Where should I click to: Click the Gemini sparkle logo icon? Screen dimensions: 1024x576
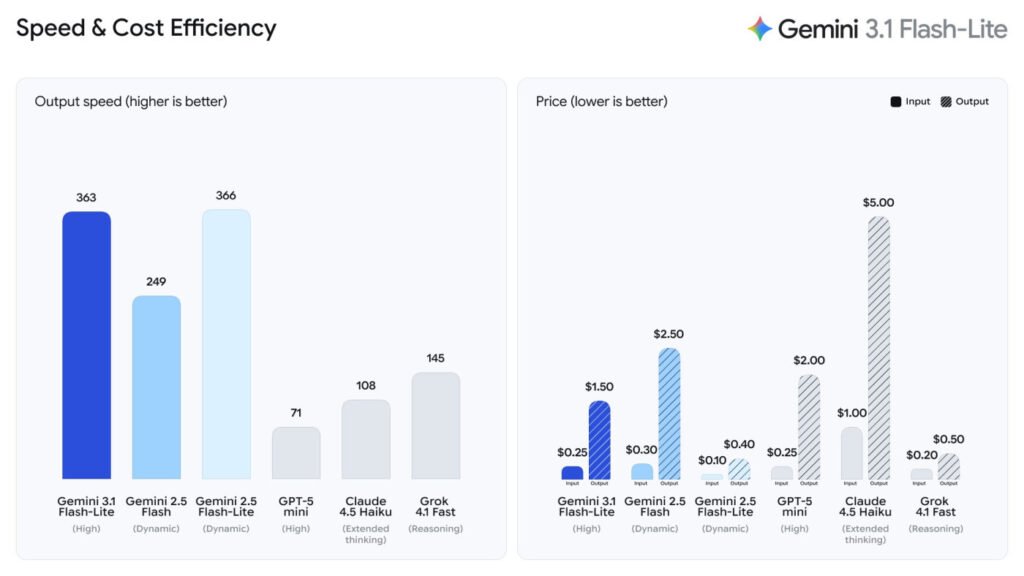pos(760,29)
